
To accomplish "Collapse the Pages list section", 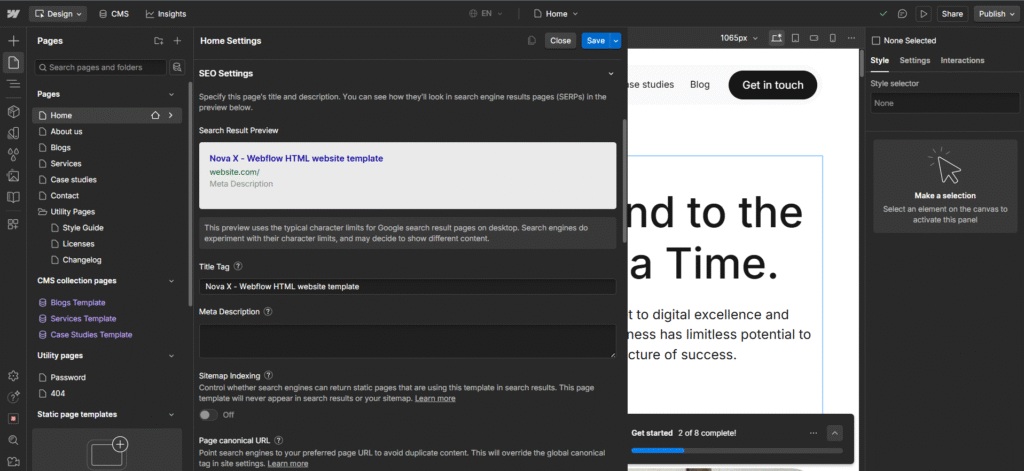I will 172,94.
